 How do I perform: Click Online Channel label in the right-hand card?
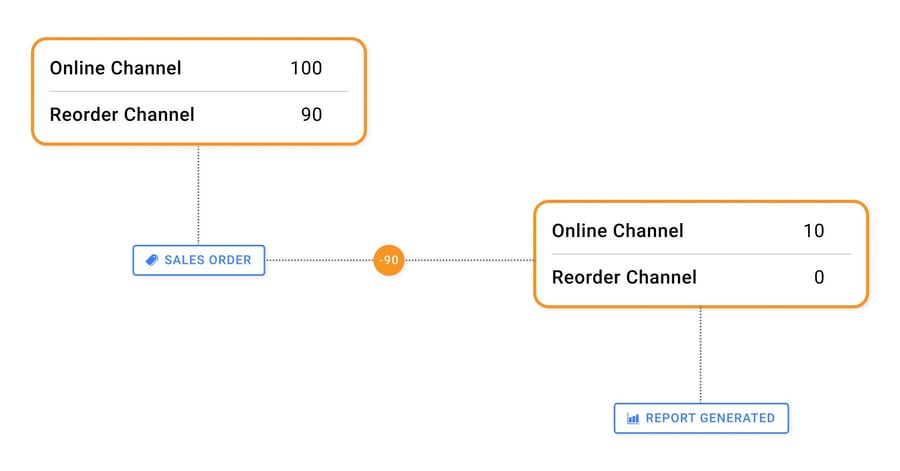pos(618,231)
